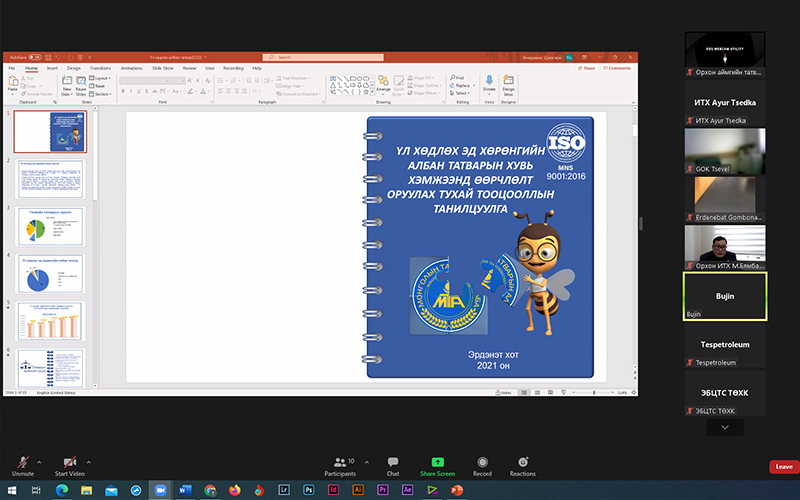
Task: Expand video options arrow beside Start Video
Action: coord(88,462)
